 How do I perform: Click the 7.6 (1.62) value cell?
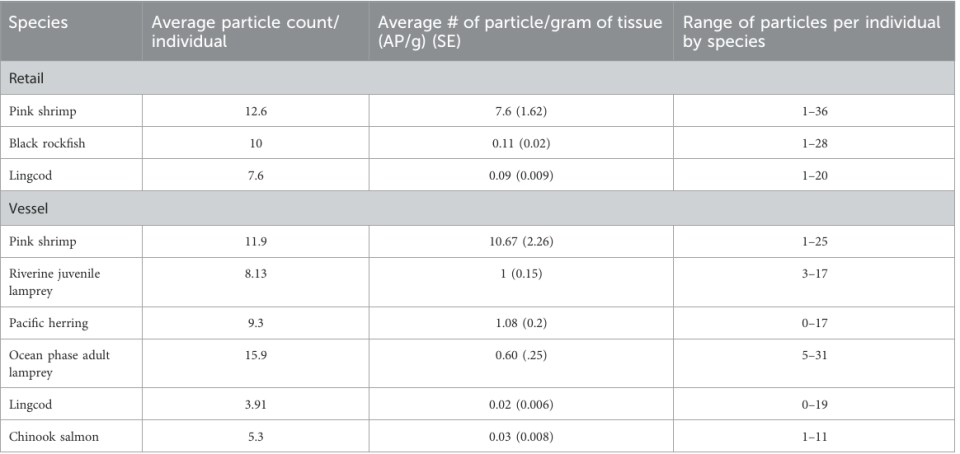pyautogui.click(x=520, y=111)
